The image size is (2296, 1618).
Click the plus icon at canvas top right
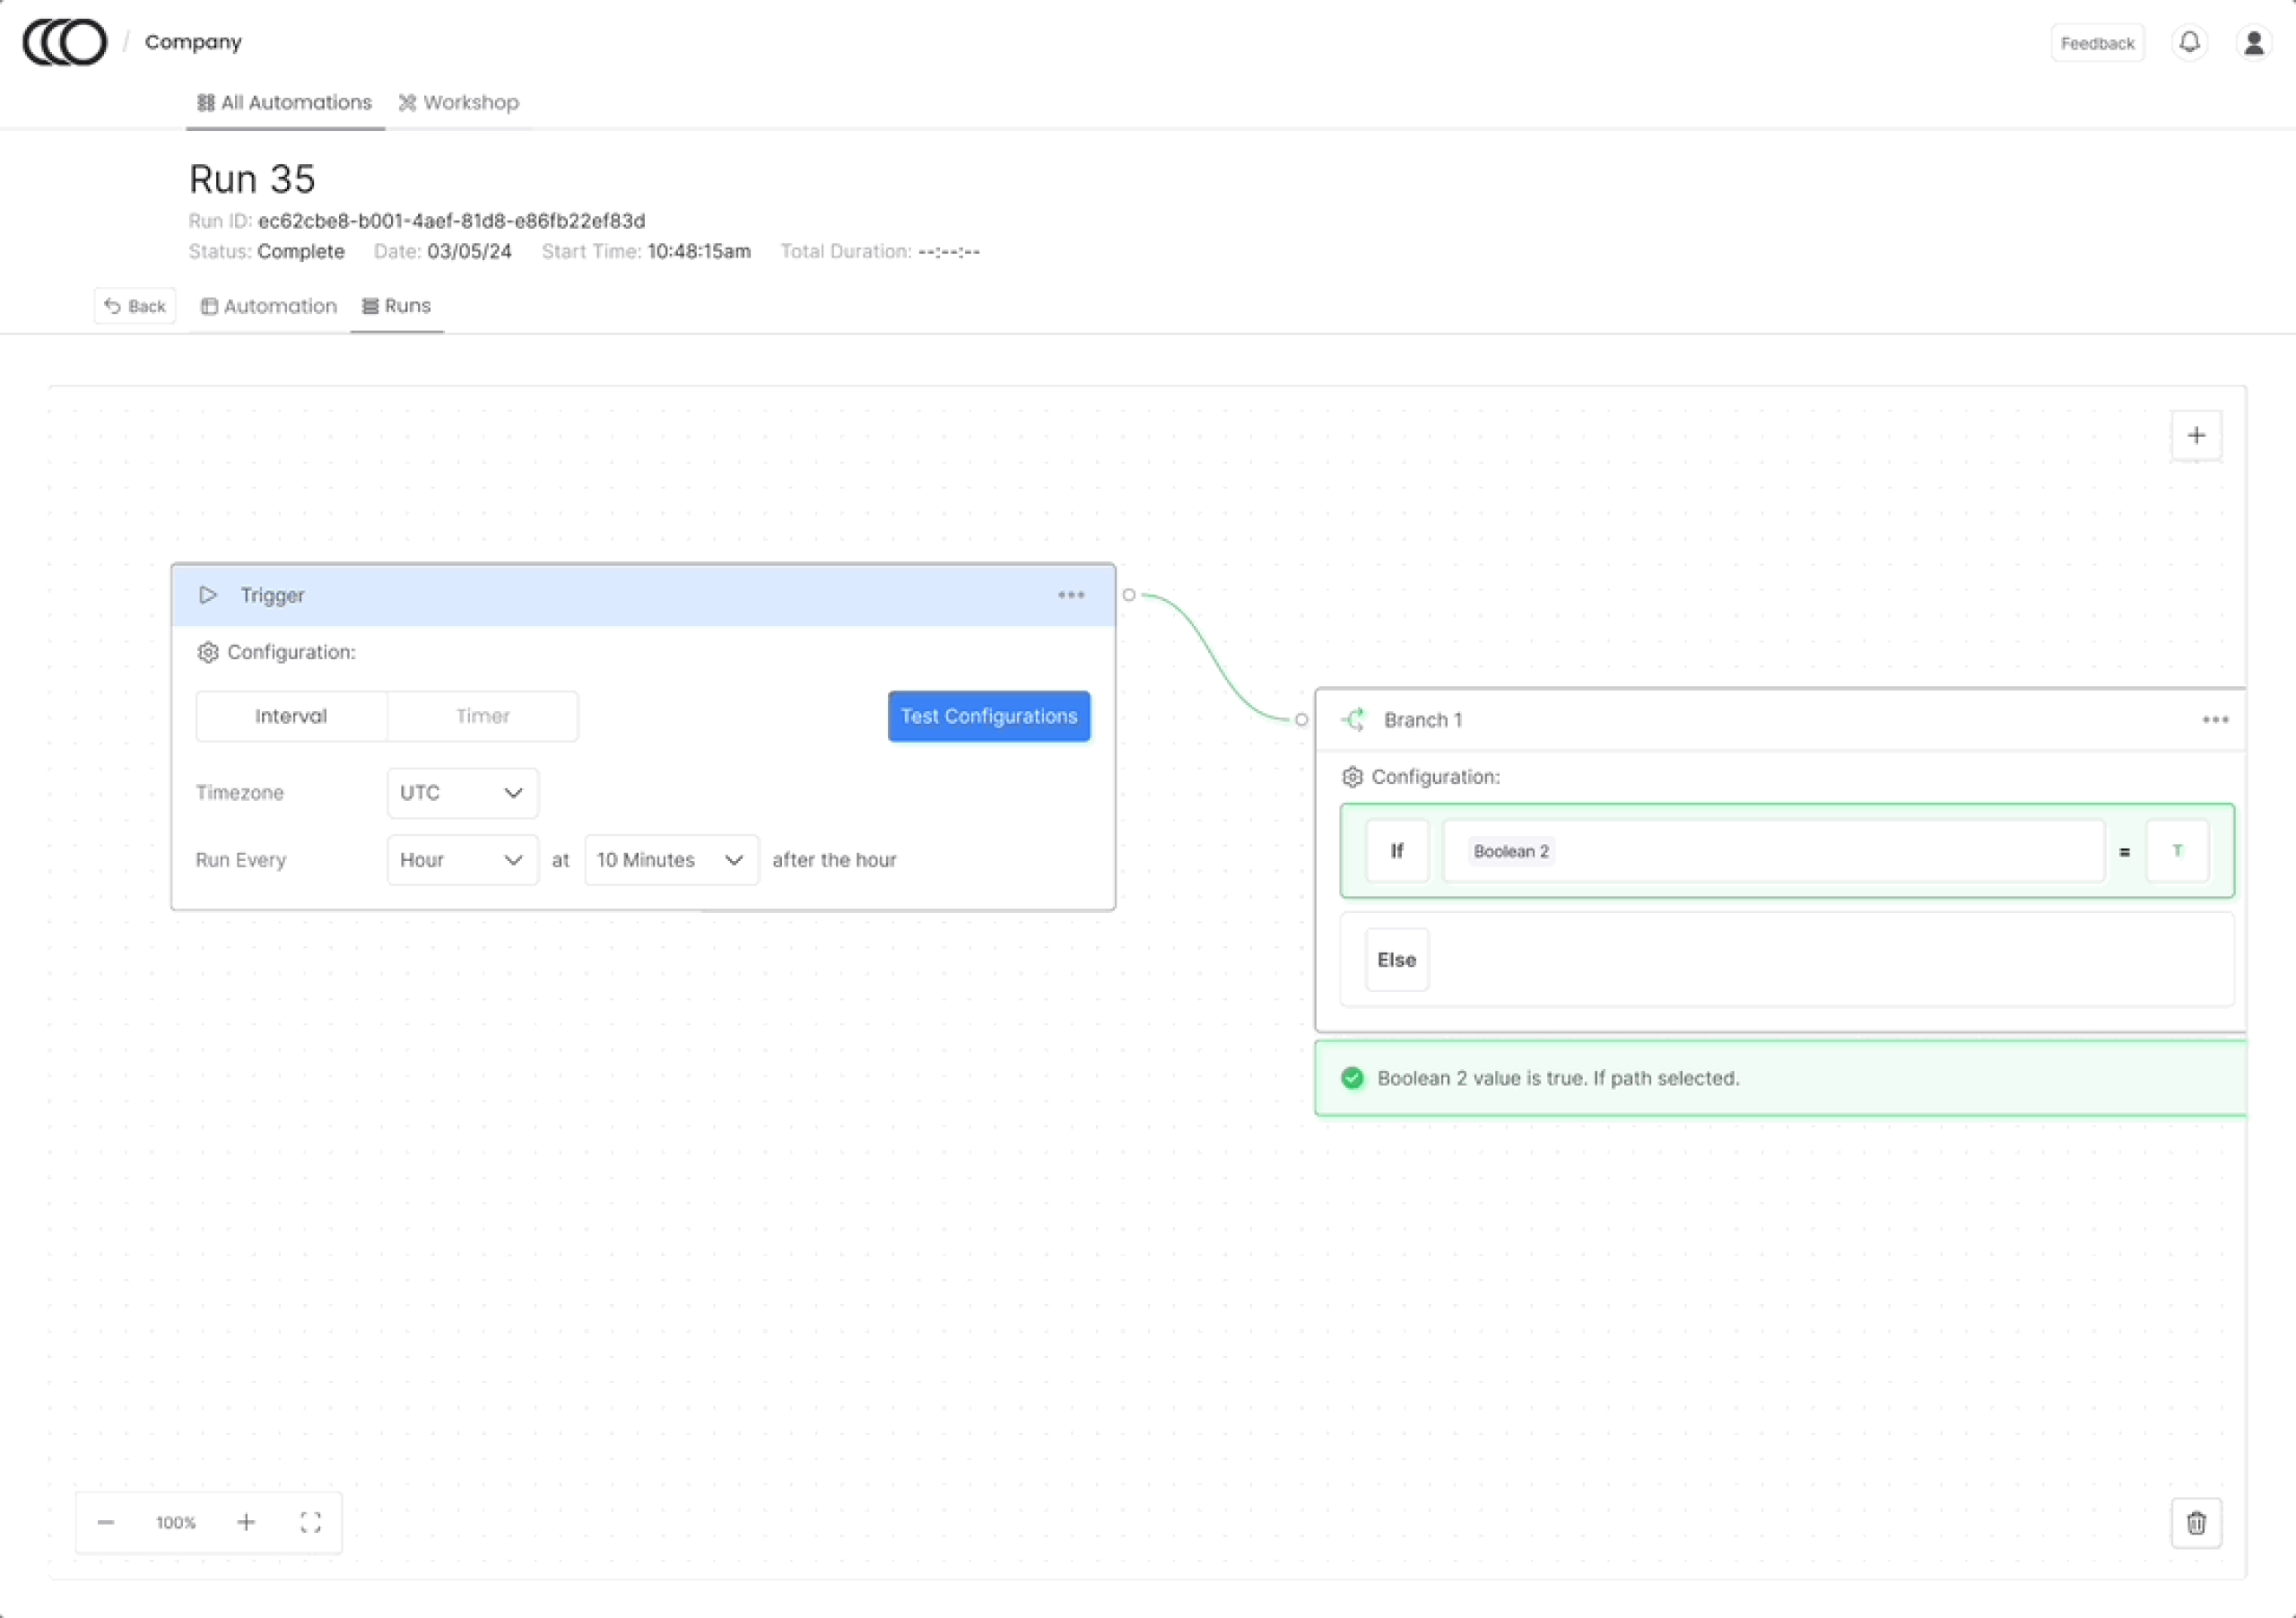coord(2196,436)
